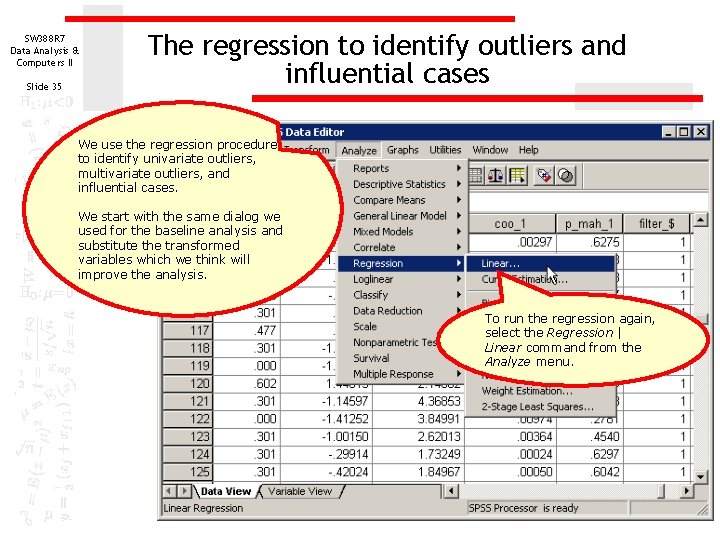
Task: Select the coo_1 column header
Action: tap(510, 224)
